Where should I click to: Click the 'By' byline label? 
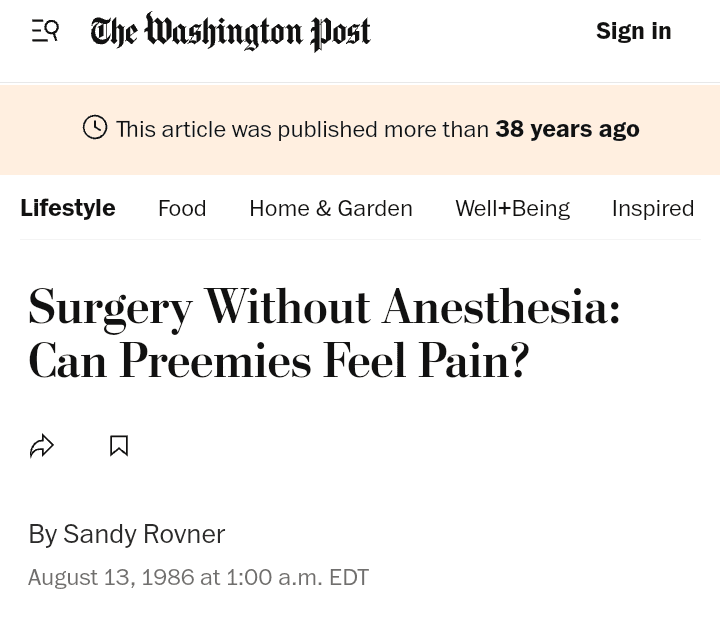click(x=42, y=534)
